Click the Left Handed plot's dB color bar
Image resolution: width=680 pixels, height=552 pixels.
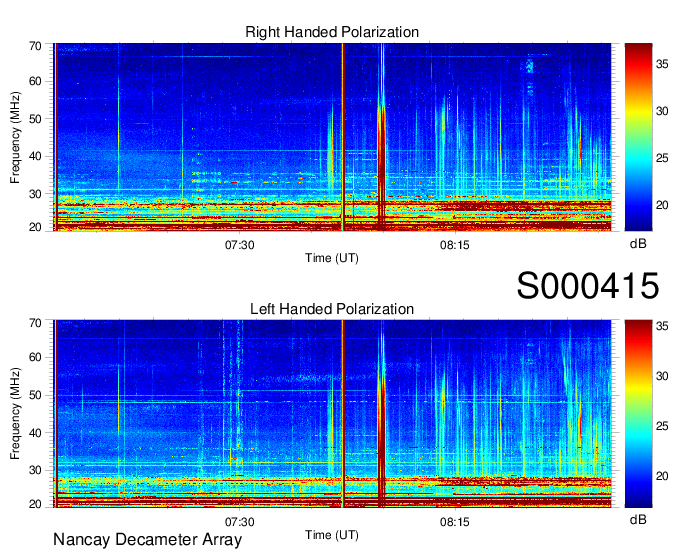tap(638, 414)
